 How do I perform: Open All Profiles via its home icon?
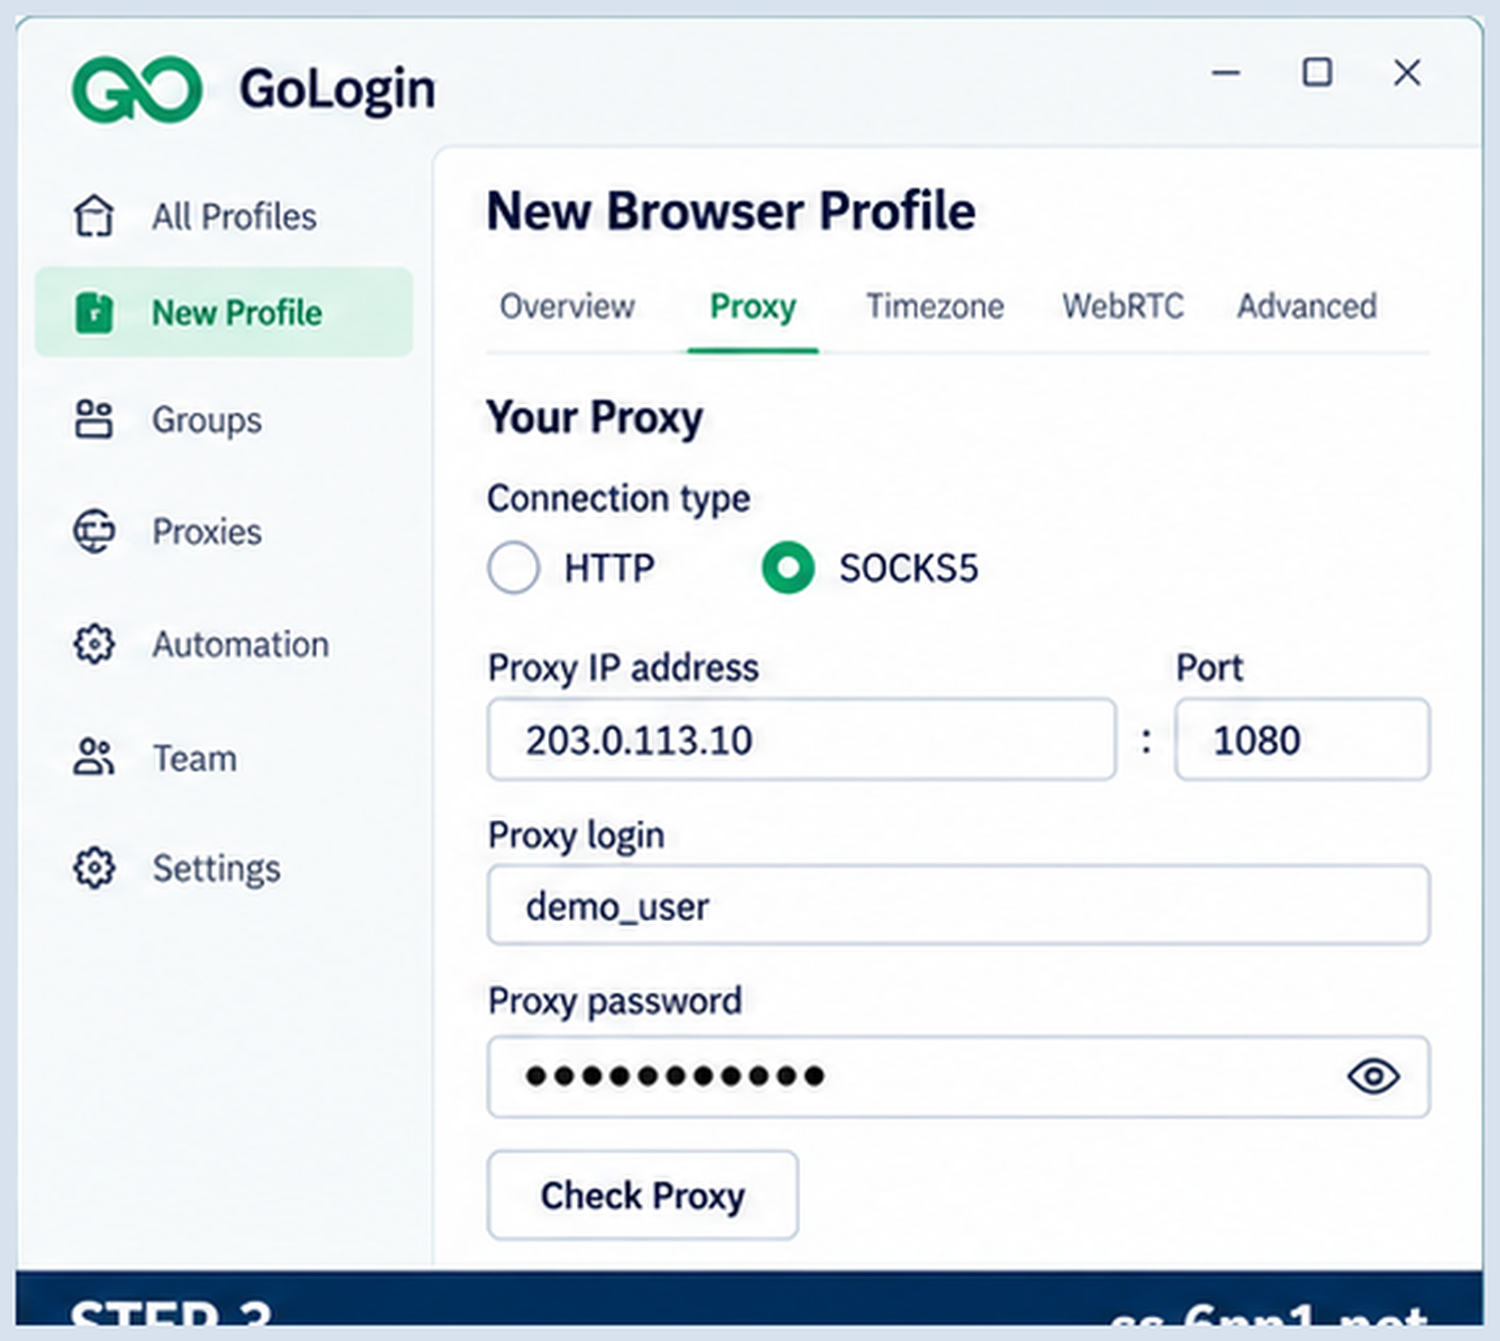(x=94, y=215)
